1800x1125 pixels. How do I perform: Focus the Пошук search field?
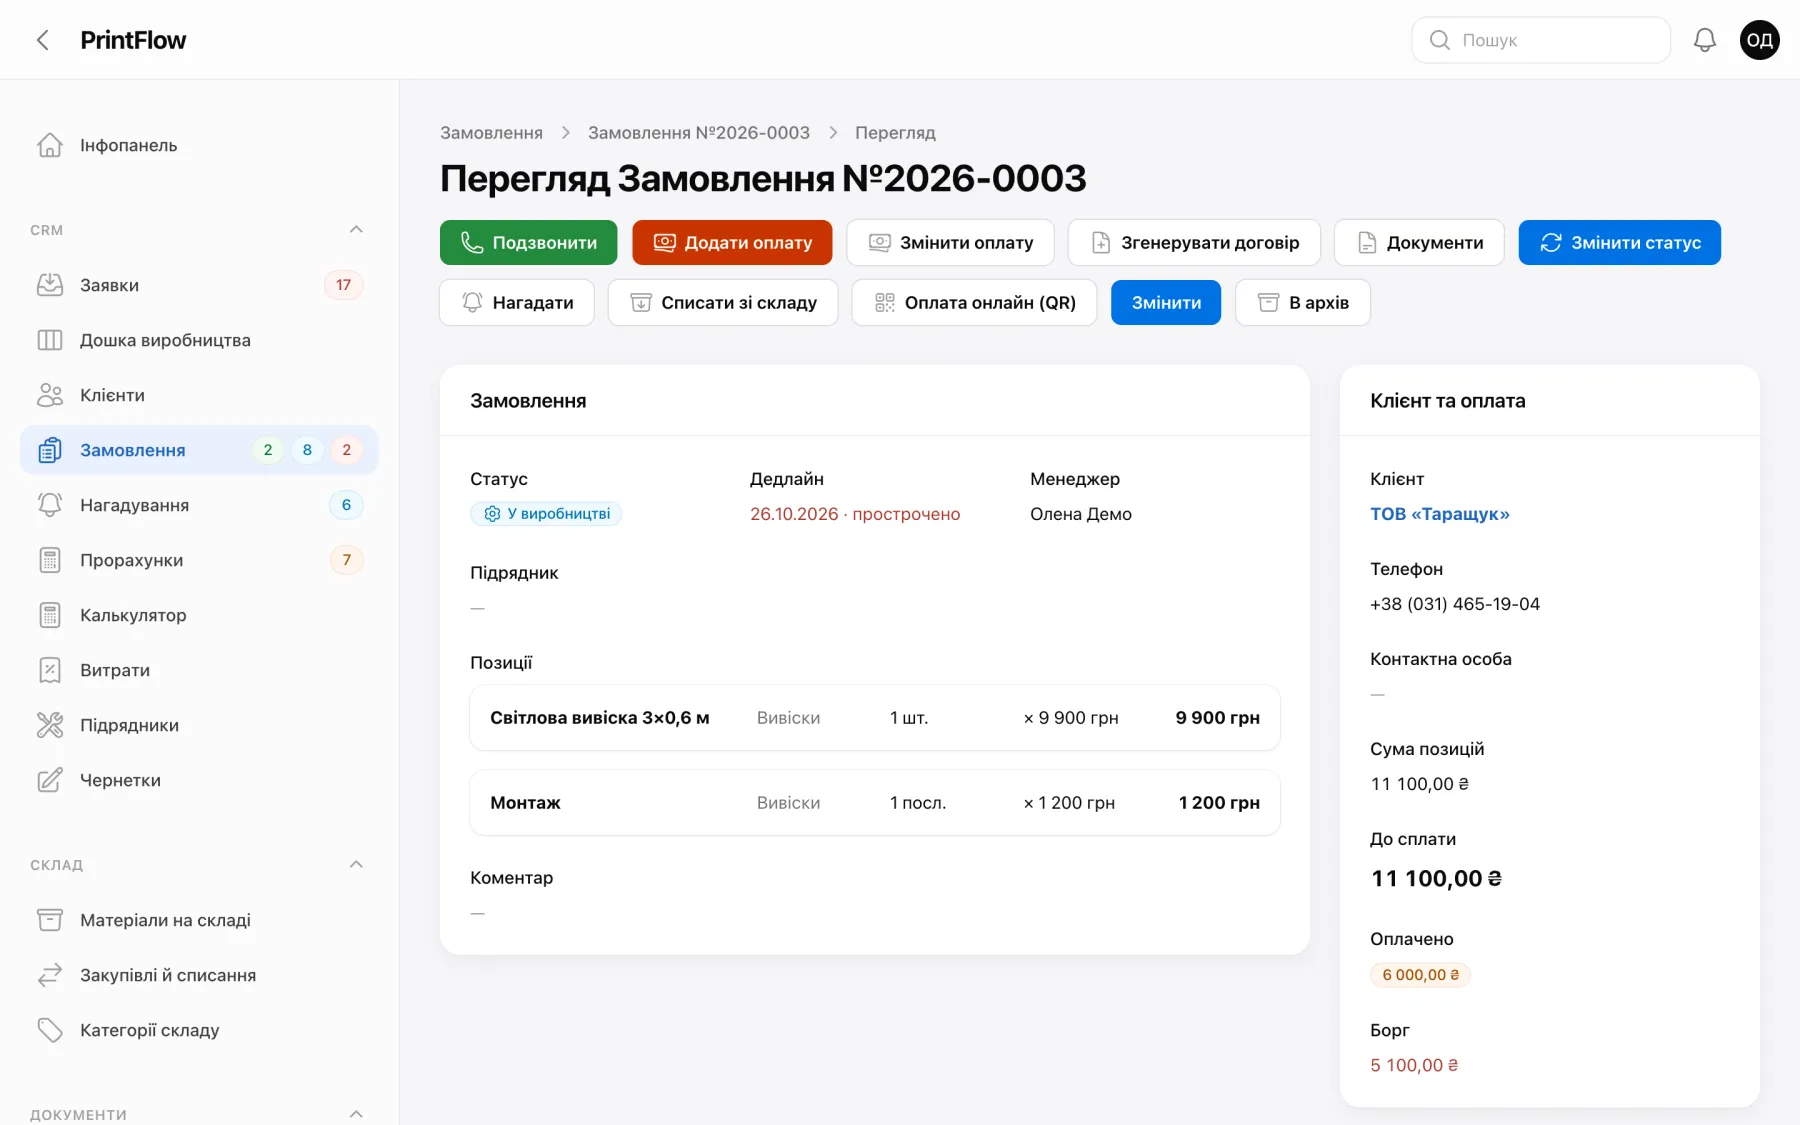tap(1541, 40)
